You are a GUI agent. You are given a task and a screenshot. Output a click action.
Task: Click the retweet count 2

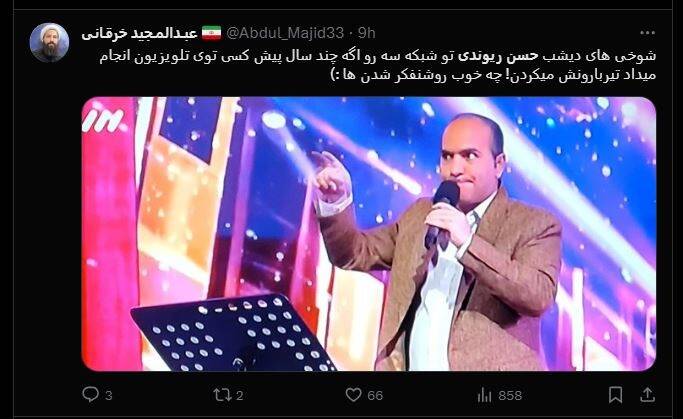pos(239,395)
